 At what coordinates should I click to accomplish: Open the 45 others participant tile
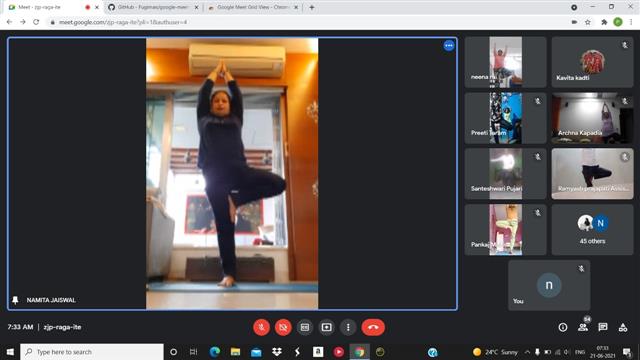(592, 230)
